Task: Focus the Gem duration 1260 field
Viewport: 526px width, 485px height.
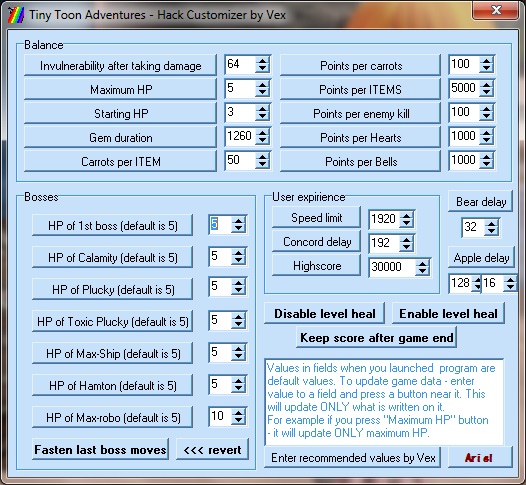Action: coord(241,137)
